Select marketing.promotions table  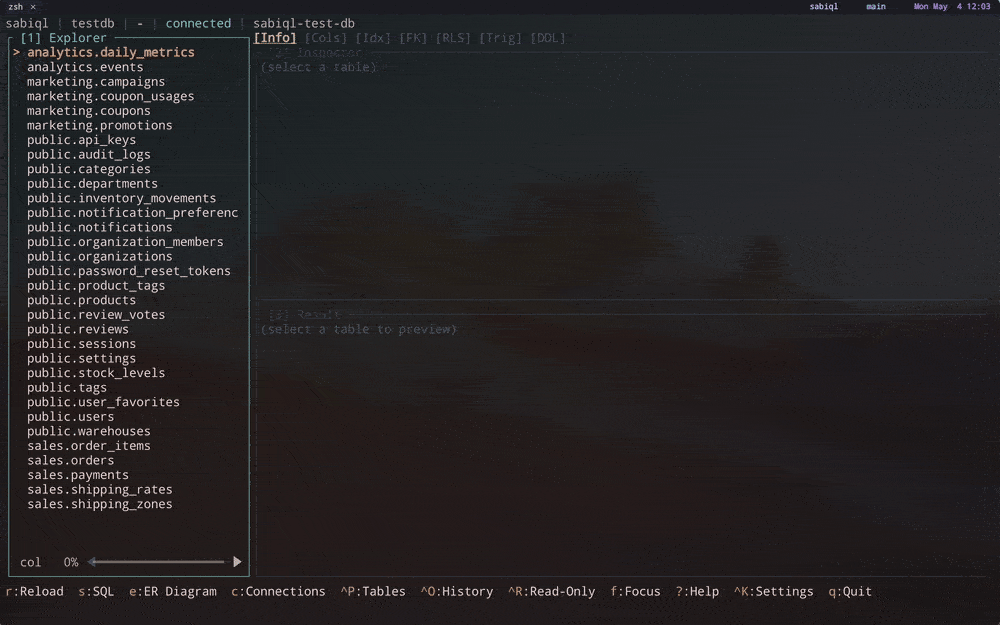pyautogui.click(x=99, y=126)
